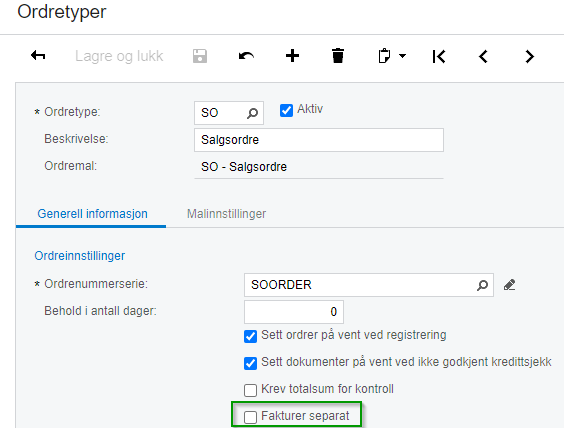Click the Ordrenummerserie: field label
The height and width of the screenshot is (428, 564).
coord(96,284)
